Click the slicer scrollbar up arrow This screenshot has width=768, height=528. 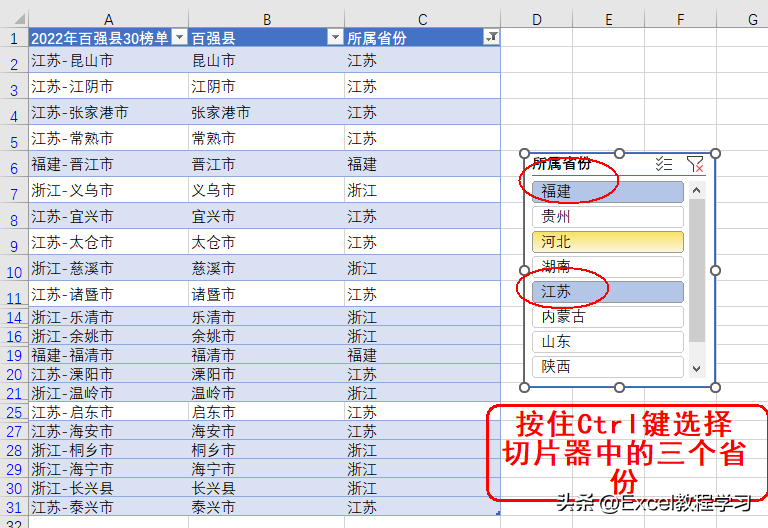point(696,190)
